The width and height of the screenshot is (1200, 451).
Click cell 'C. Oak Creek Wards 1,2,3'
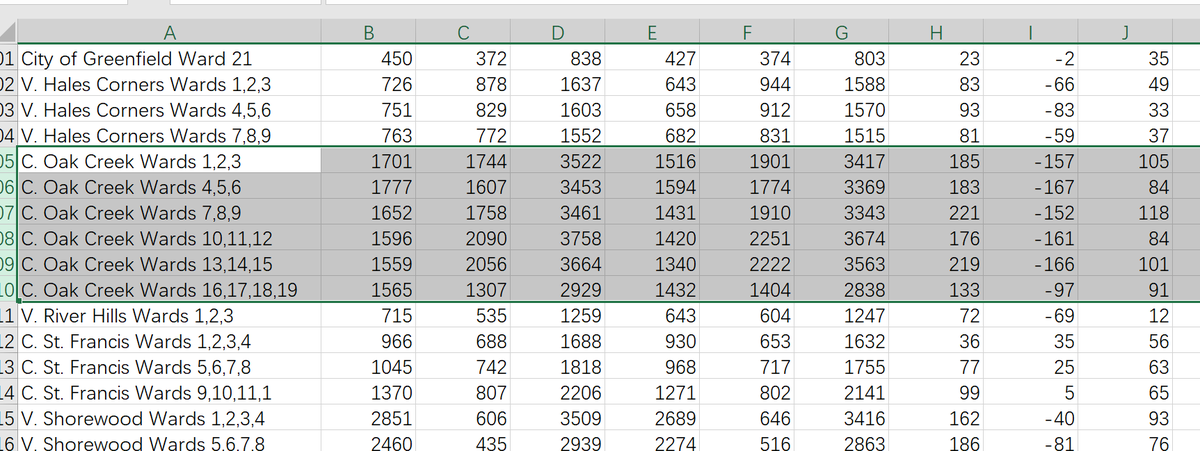(x=168, y=160)
